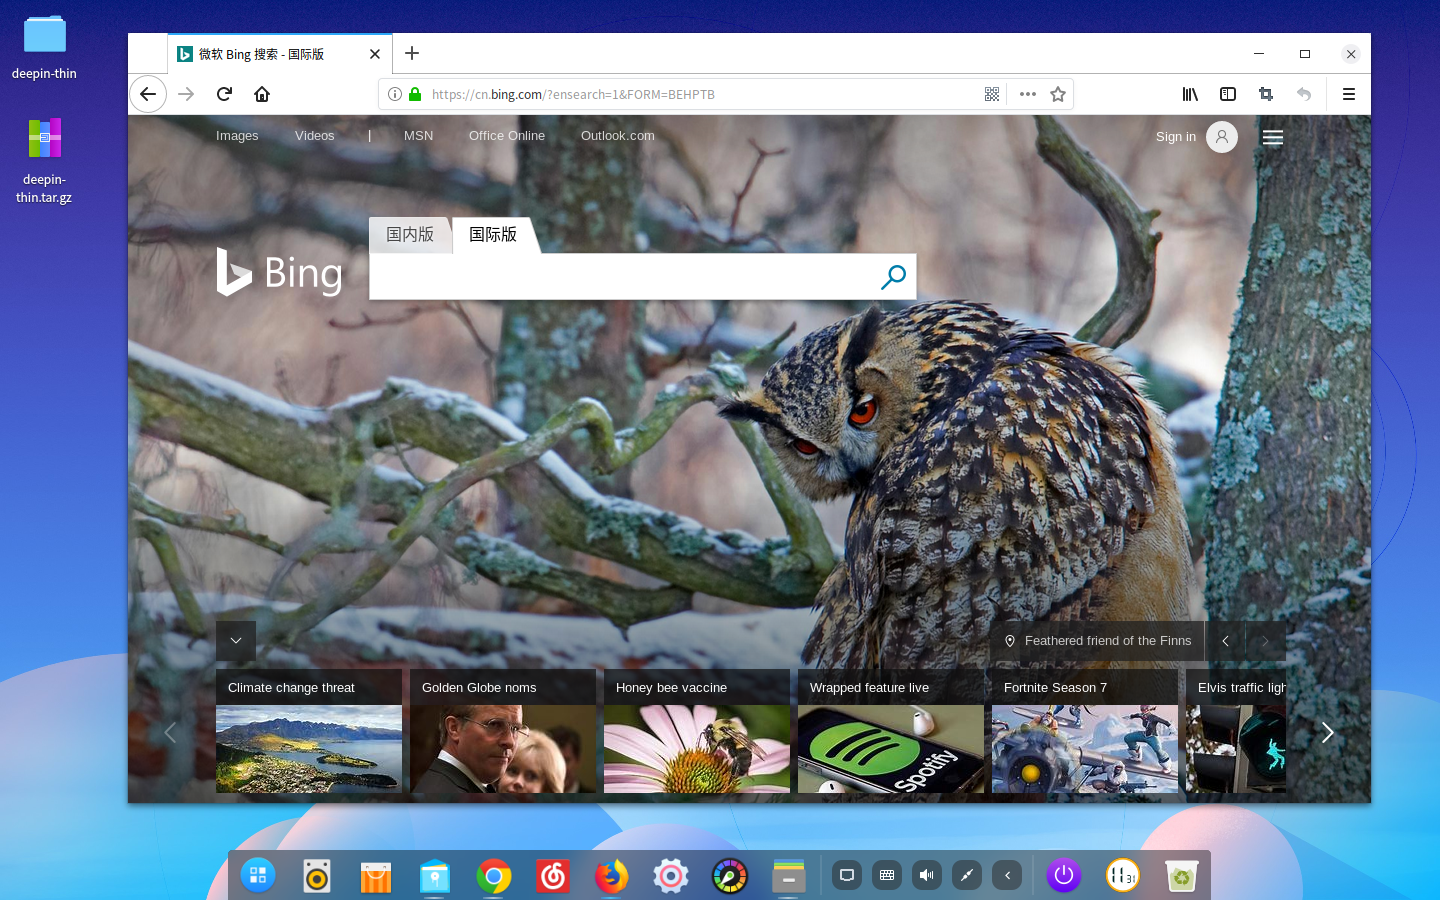The height and width of the screenshot is (900, 1440).
Task: Launch NetEase Music from the dock
Action: tap(553, 876)
